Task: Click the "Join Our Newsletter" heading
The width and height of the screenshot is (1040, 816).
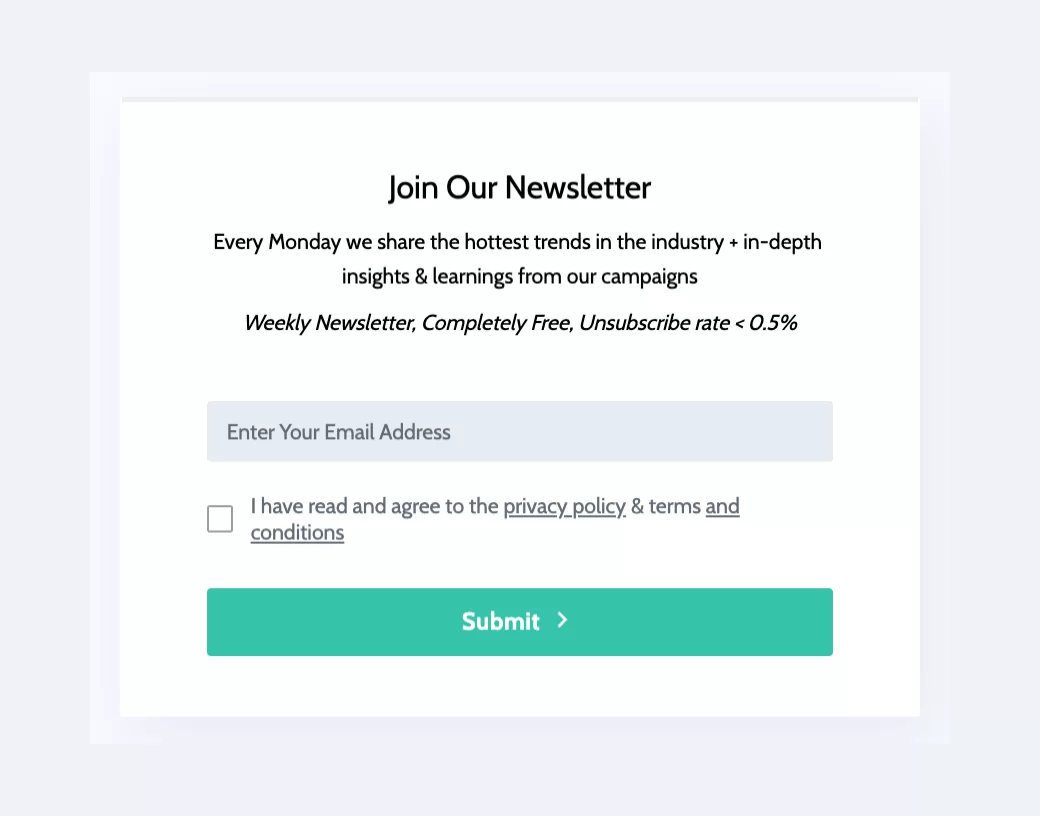Action: [519, 187]
